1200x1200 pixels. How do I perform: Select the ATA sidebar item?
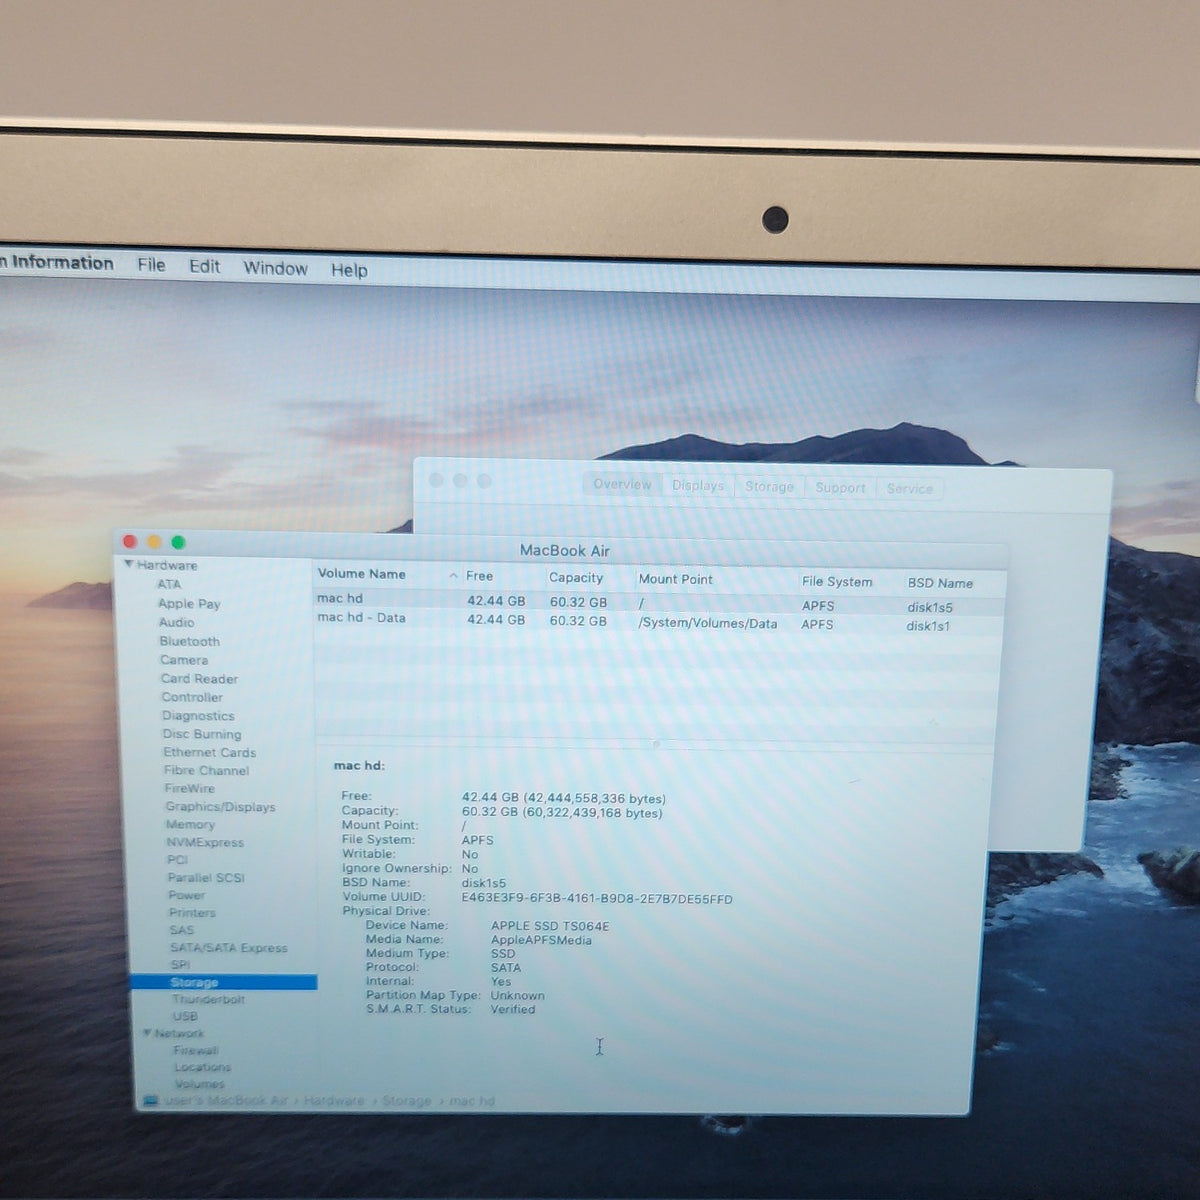click(169, 584)
